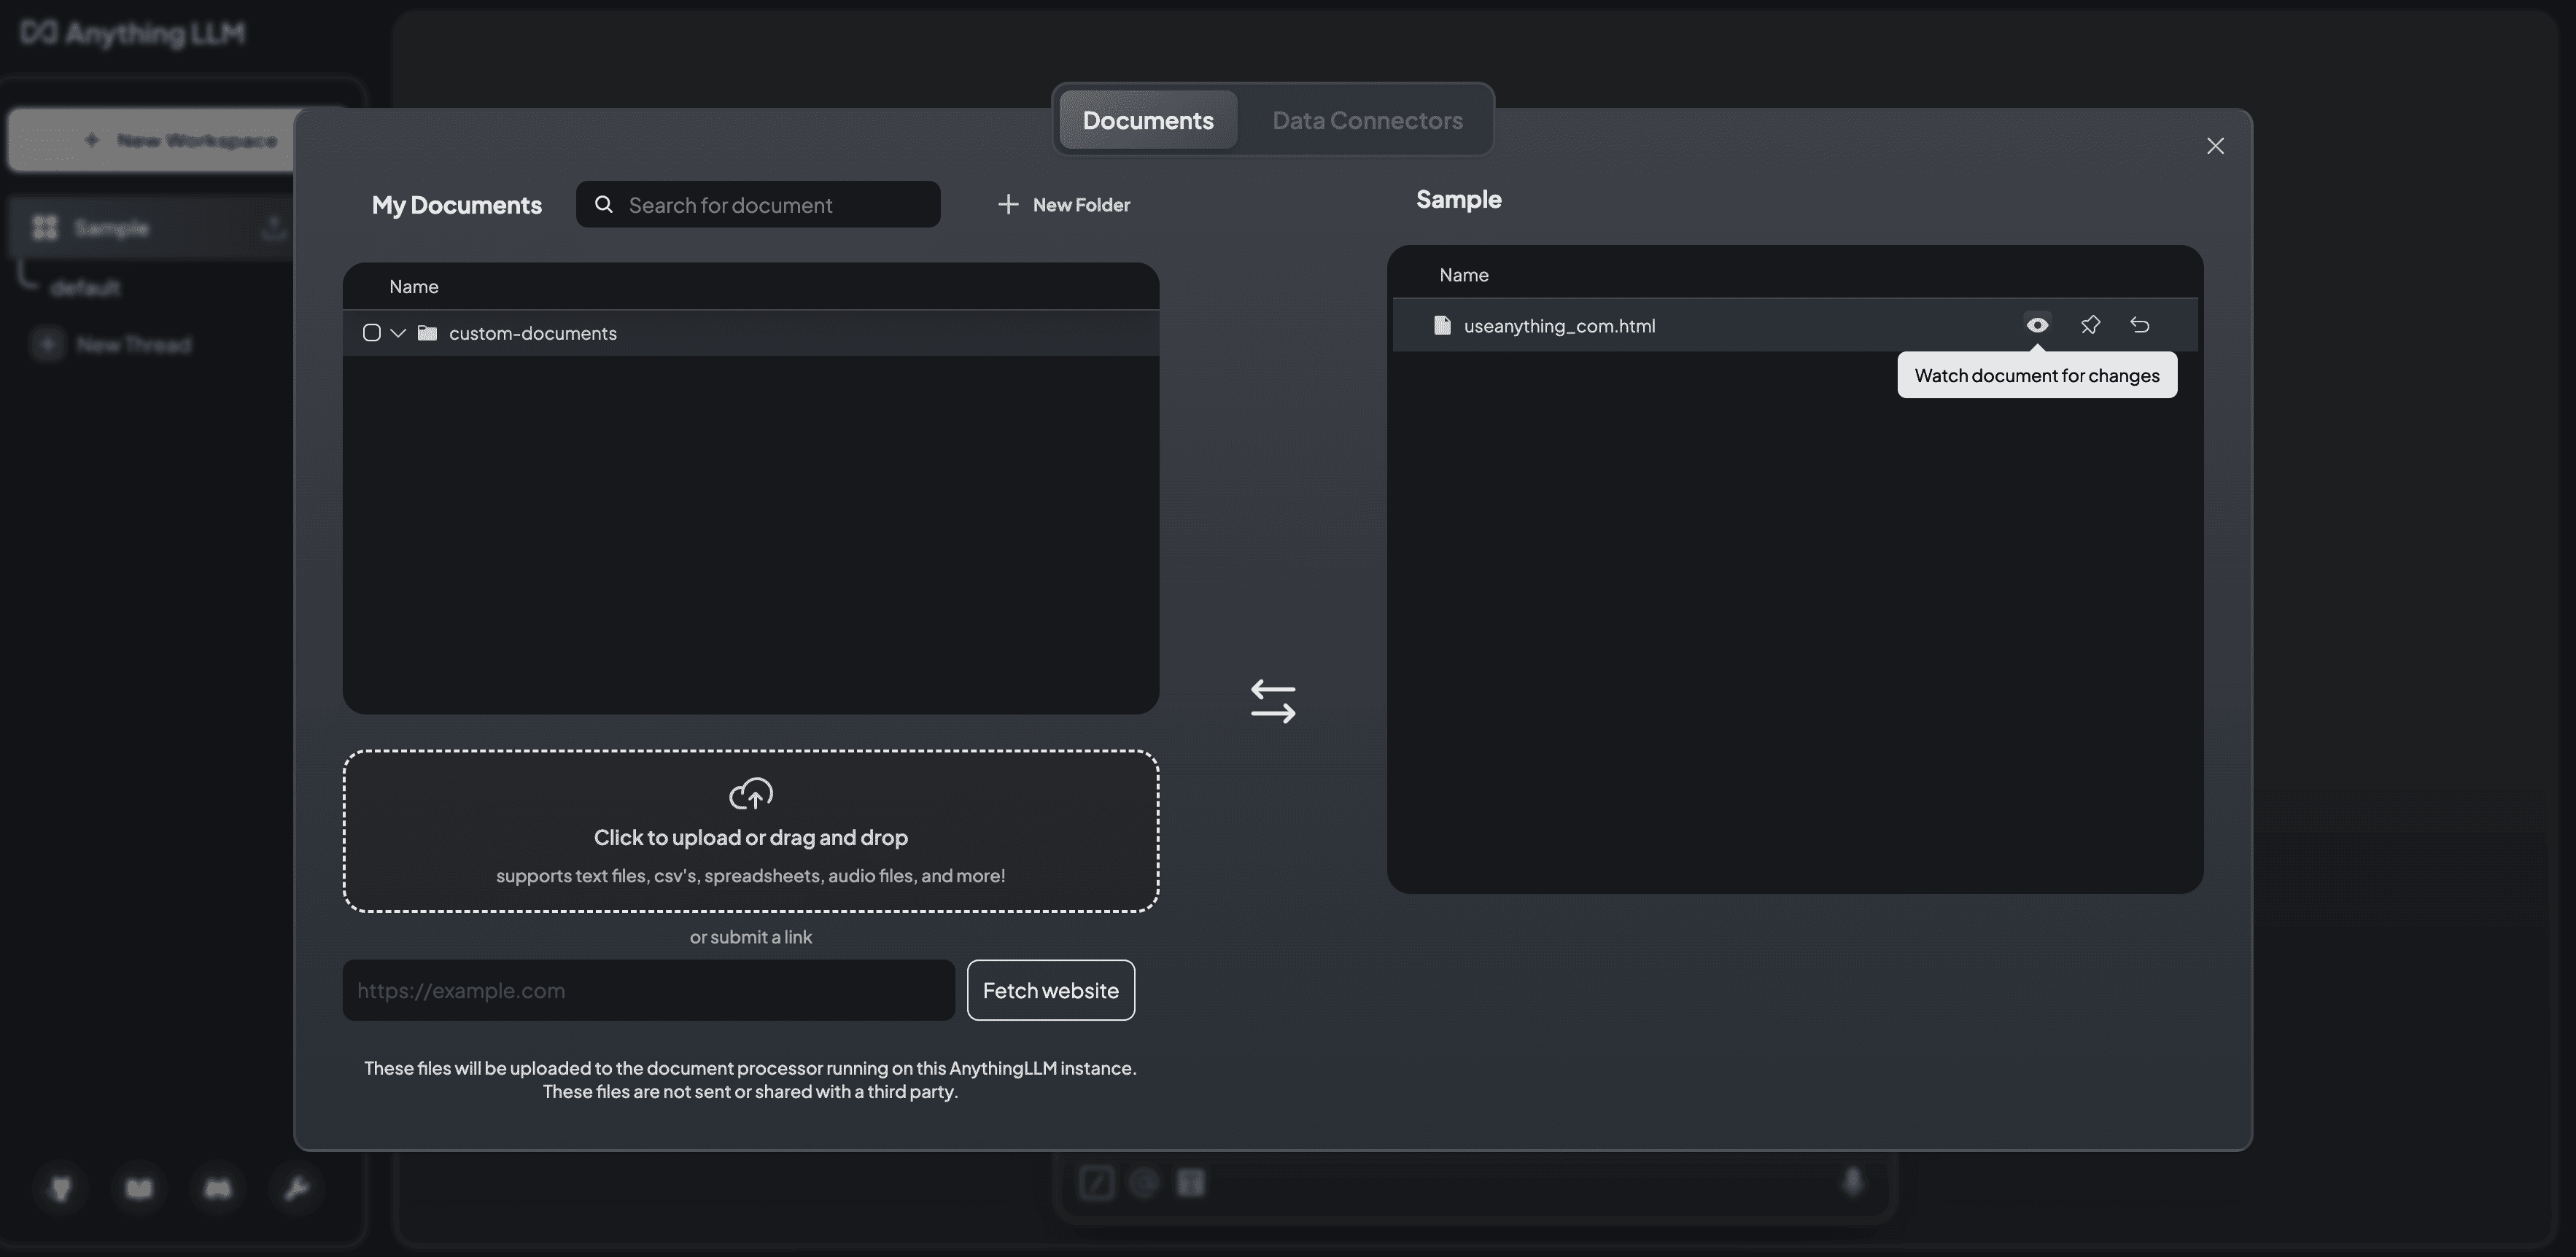
Task: Expand the Sample workspace in the sidebar
Action: tap(112, 227)
